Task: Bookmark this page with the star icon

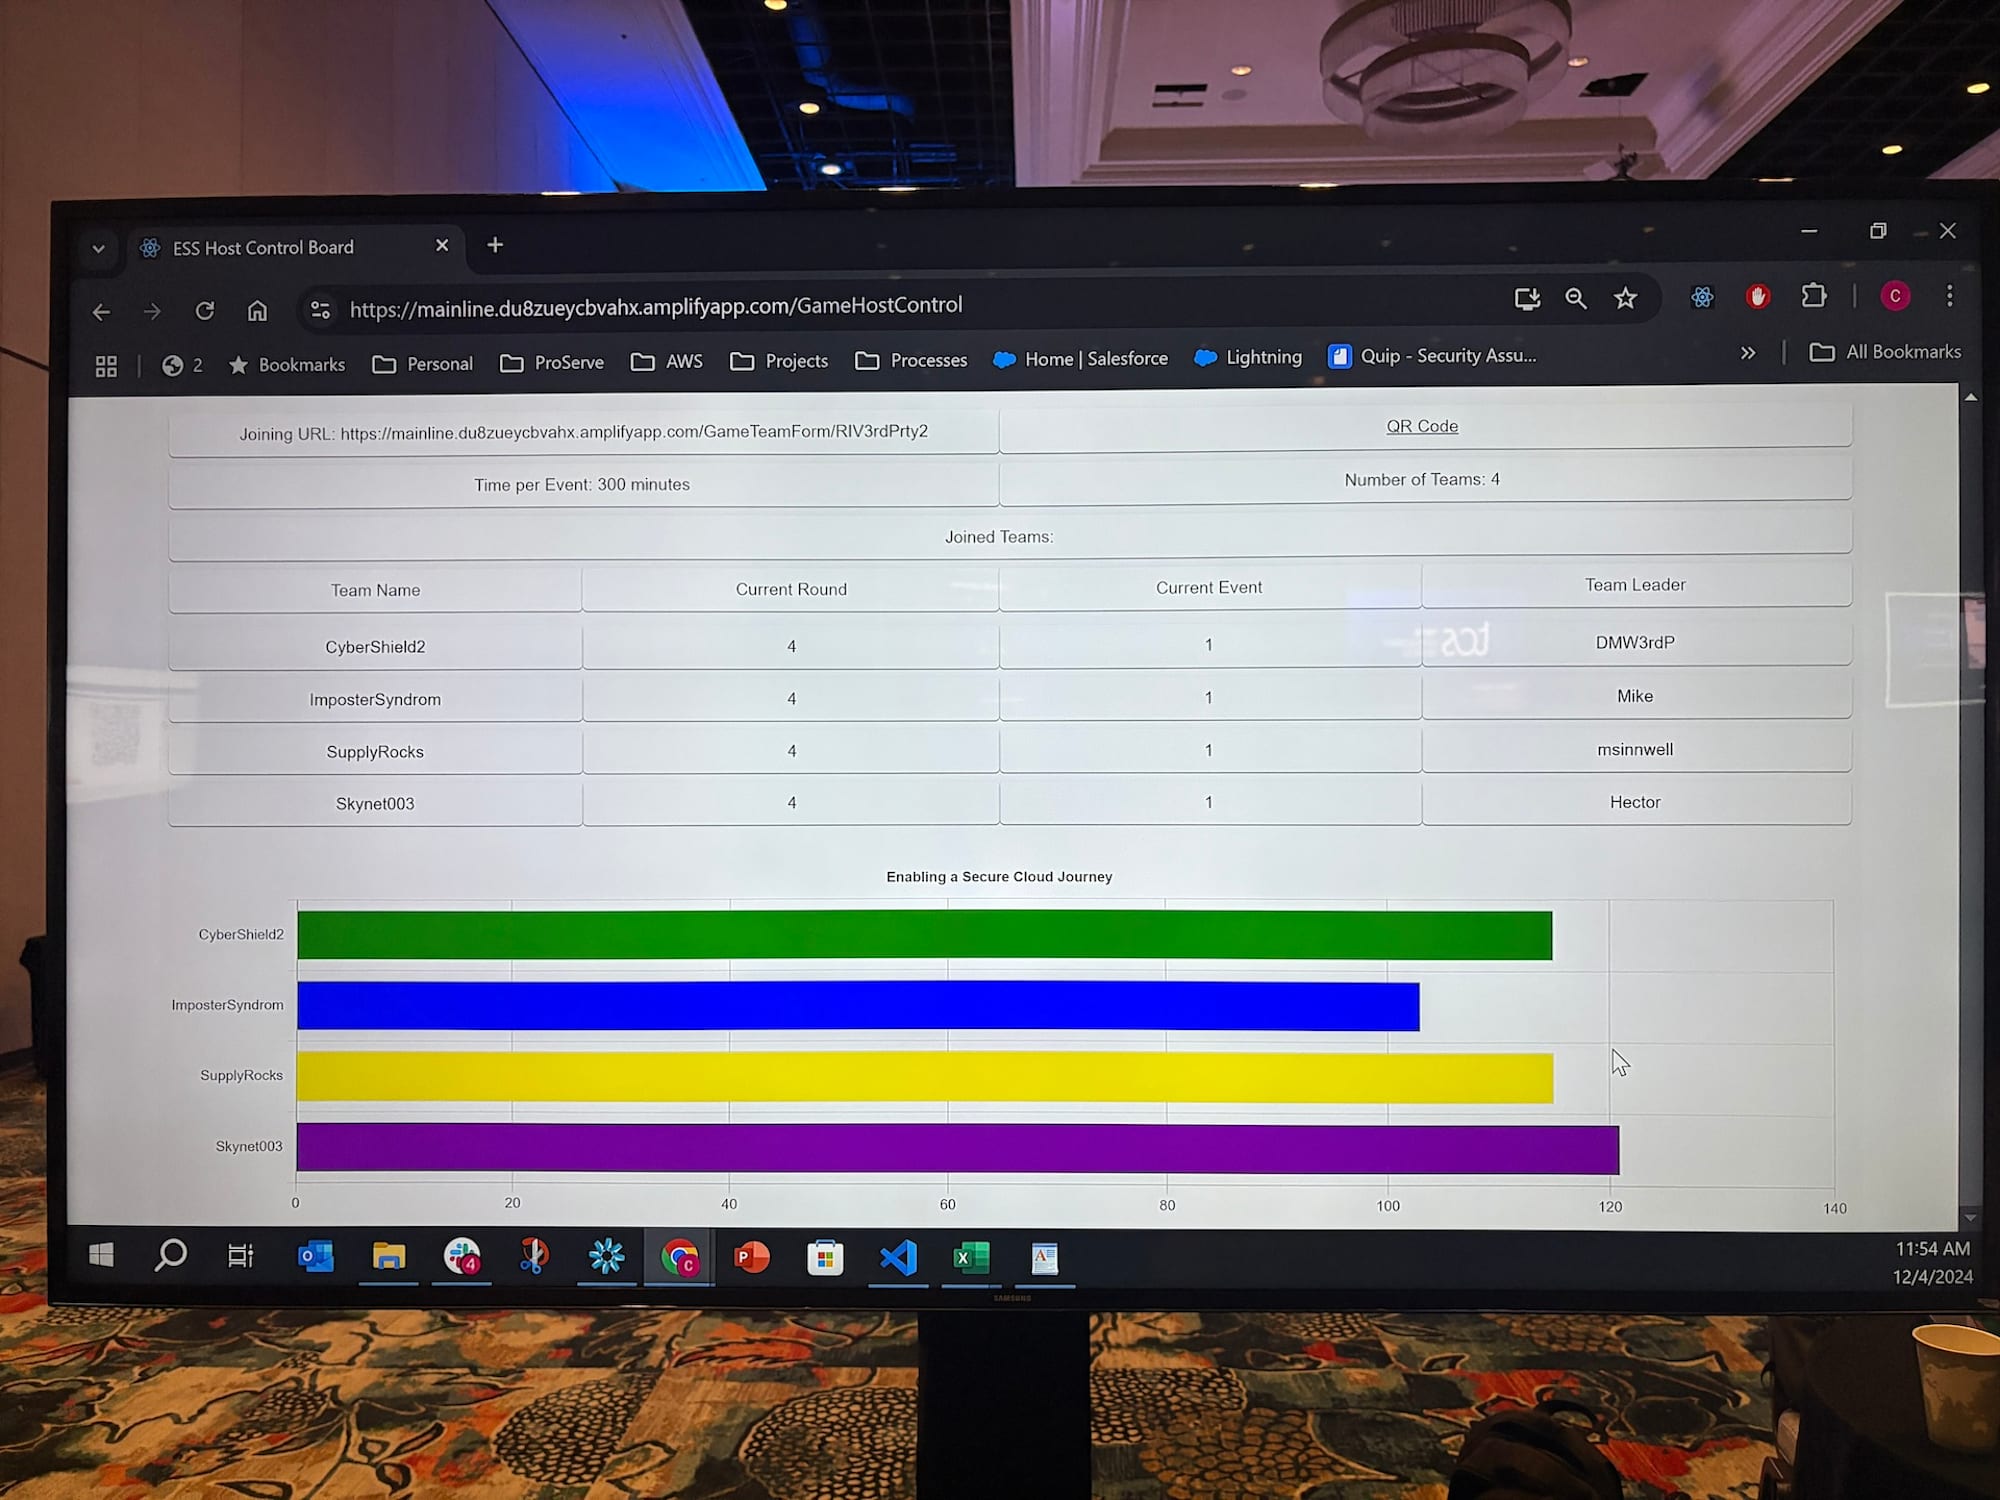Action: click(1626, 298)
